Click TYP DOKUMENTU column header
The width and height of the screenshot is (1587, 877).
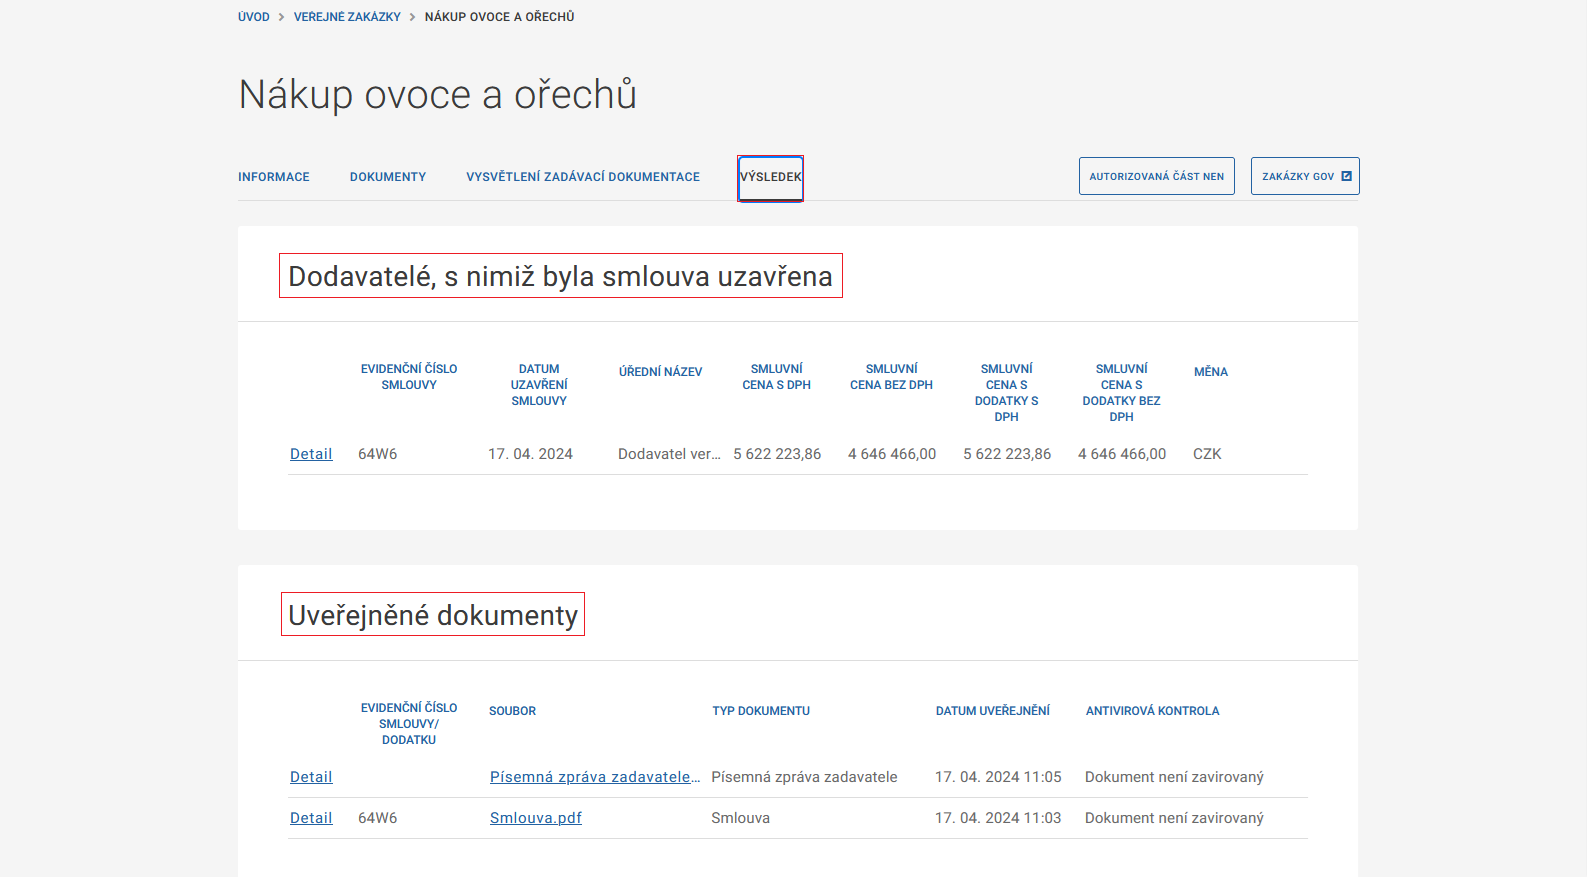pos(761,711)
